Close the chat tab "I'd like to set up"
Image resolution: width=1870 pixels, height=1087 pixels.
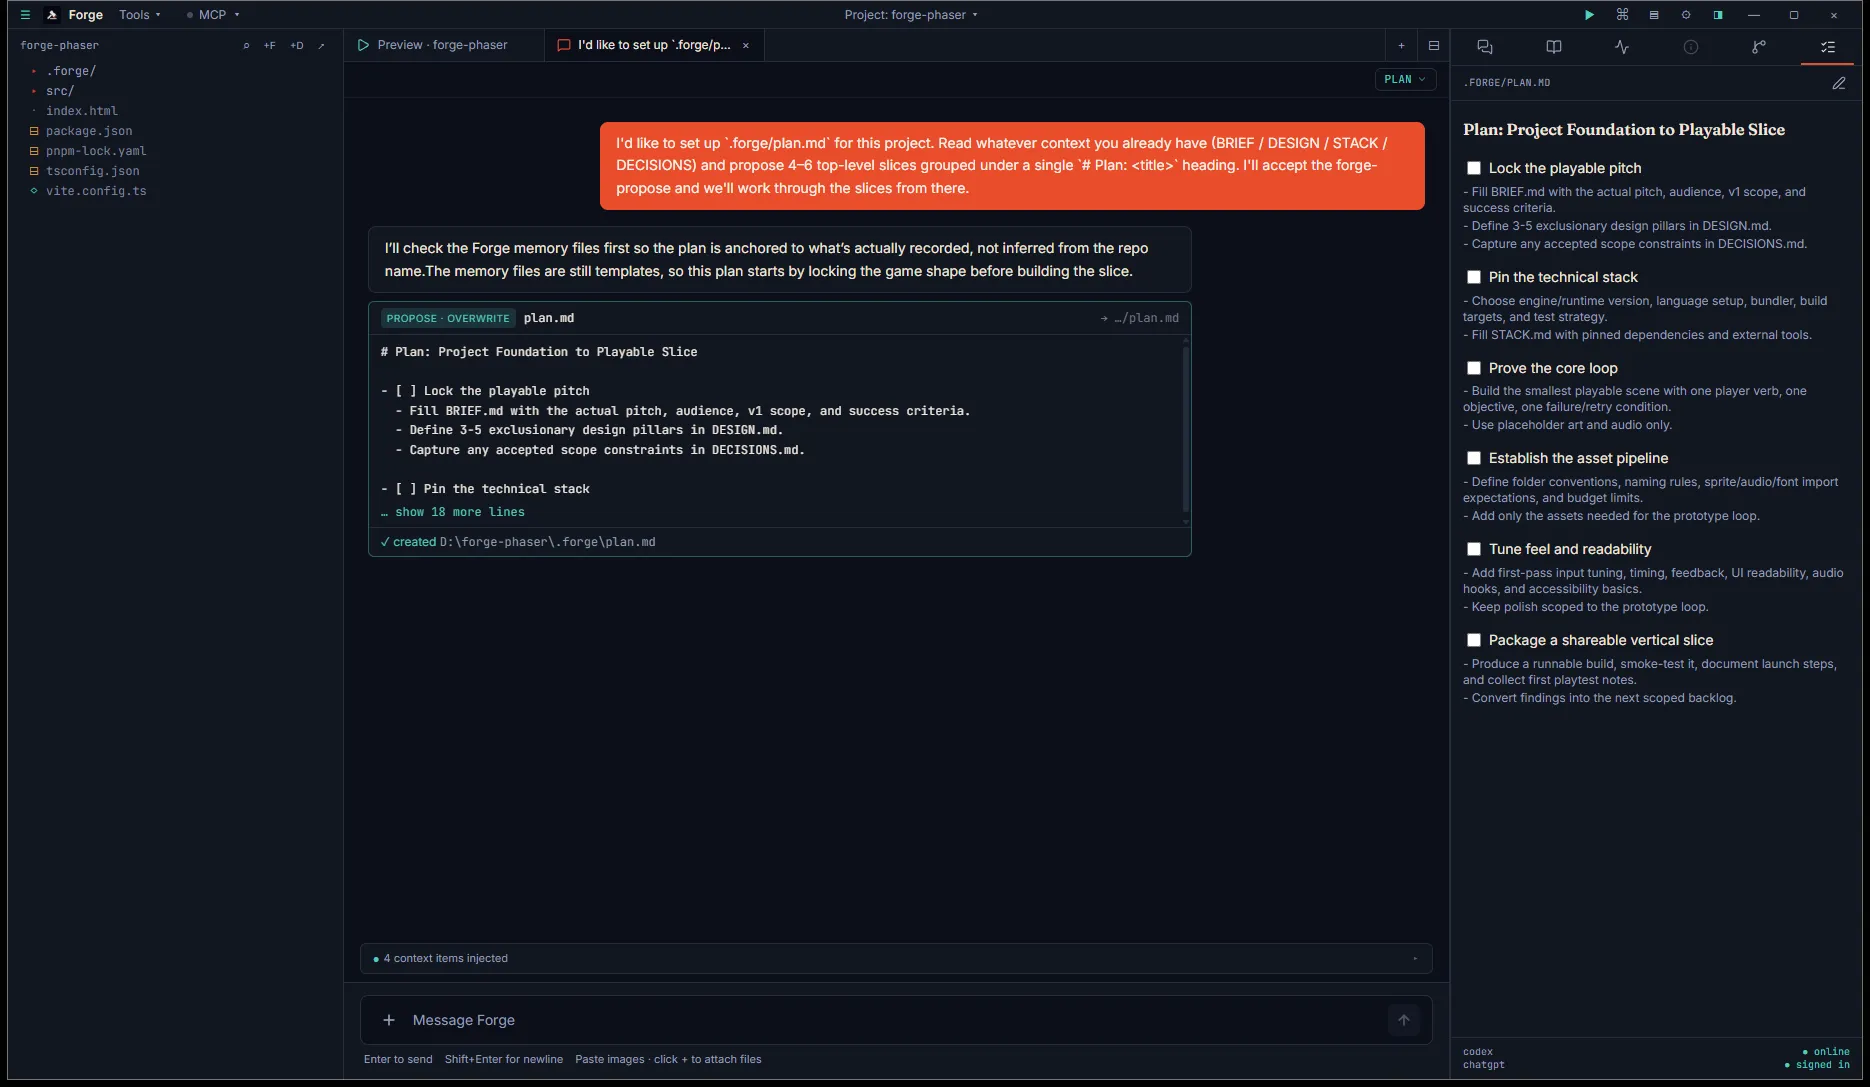click(x=746, y=45)
